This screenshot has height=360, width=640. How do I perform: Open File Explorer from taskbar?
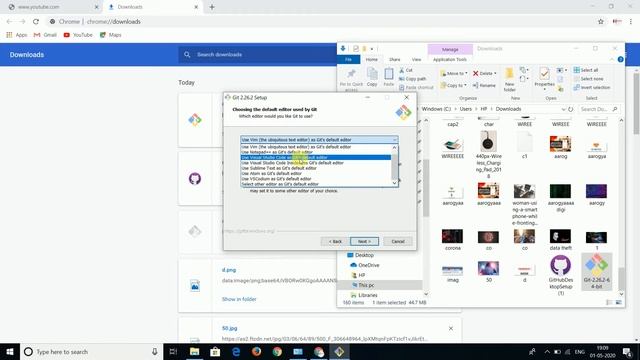coord(195,351)
